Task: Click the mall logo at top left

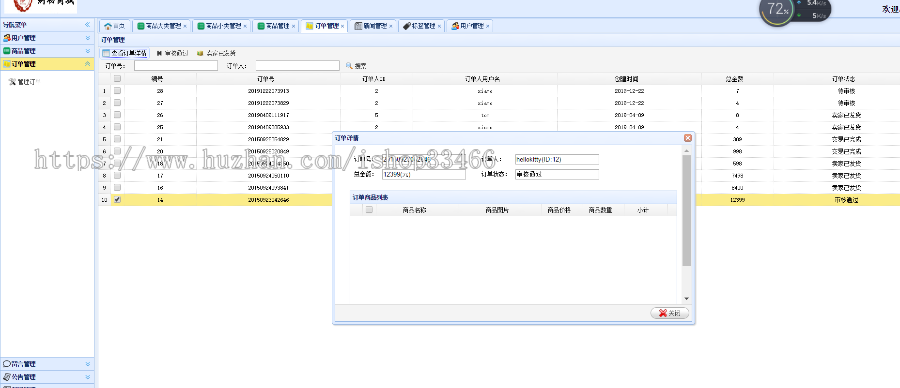Action: [x=40, y=5]
